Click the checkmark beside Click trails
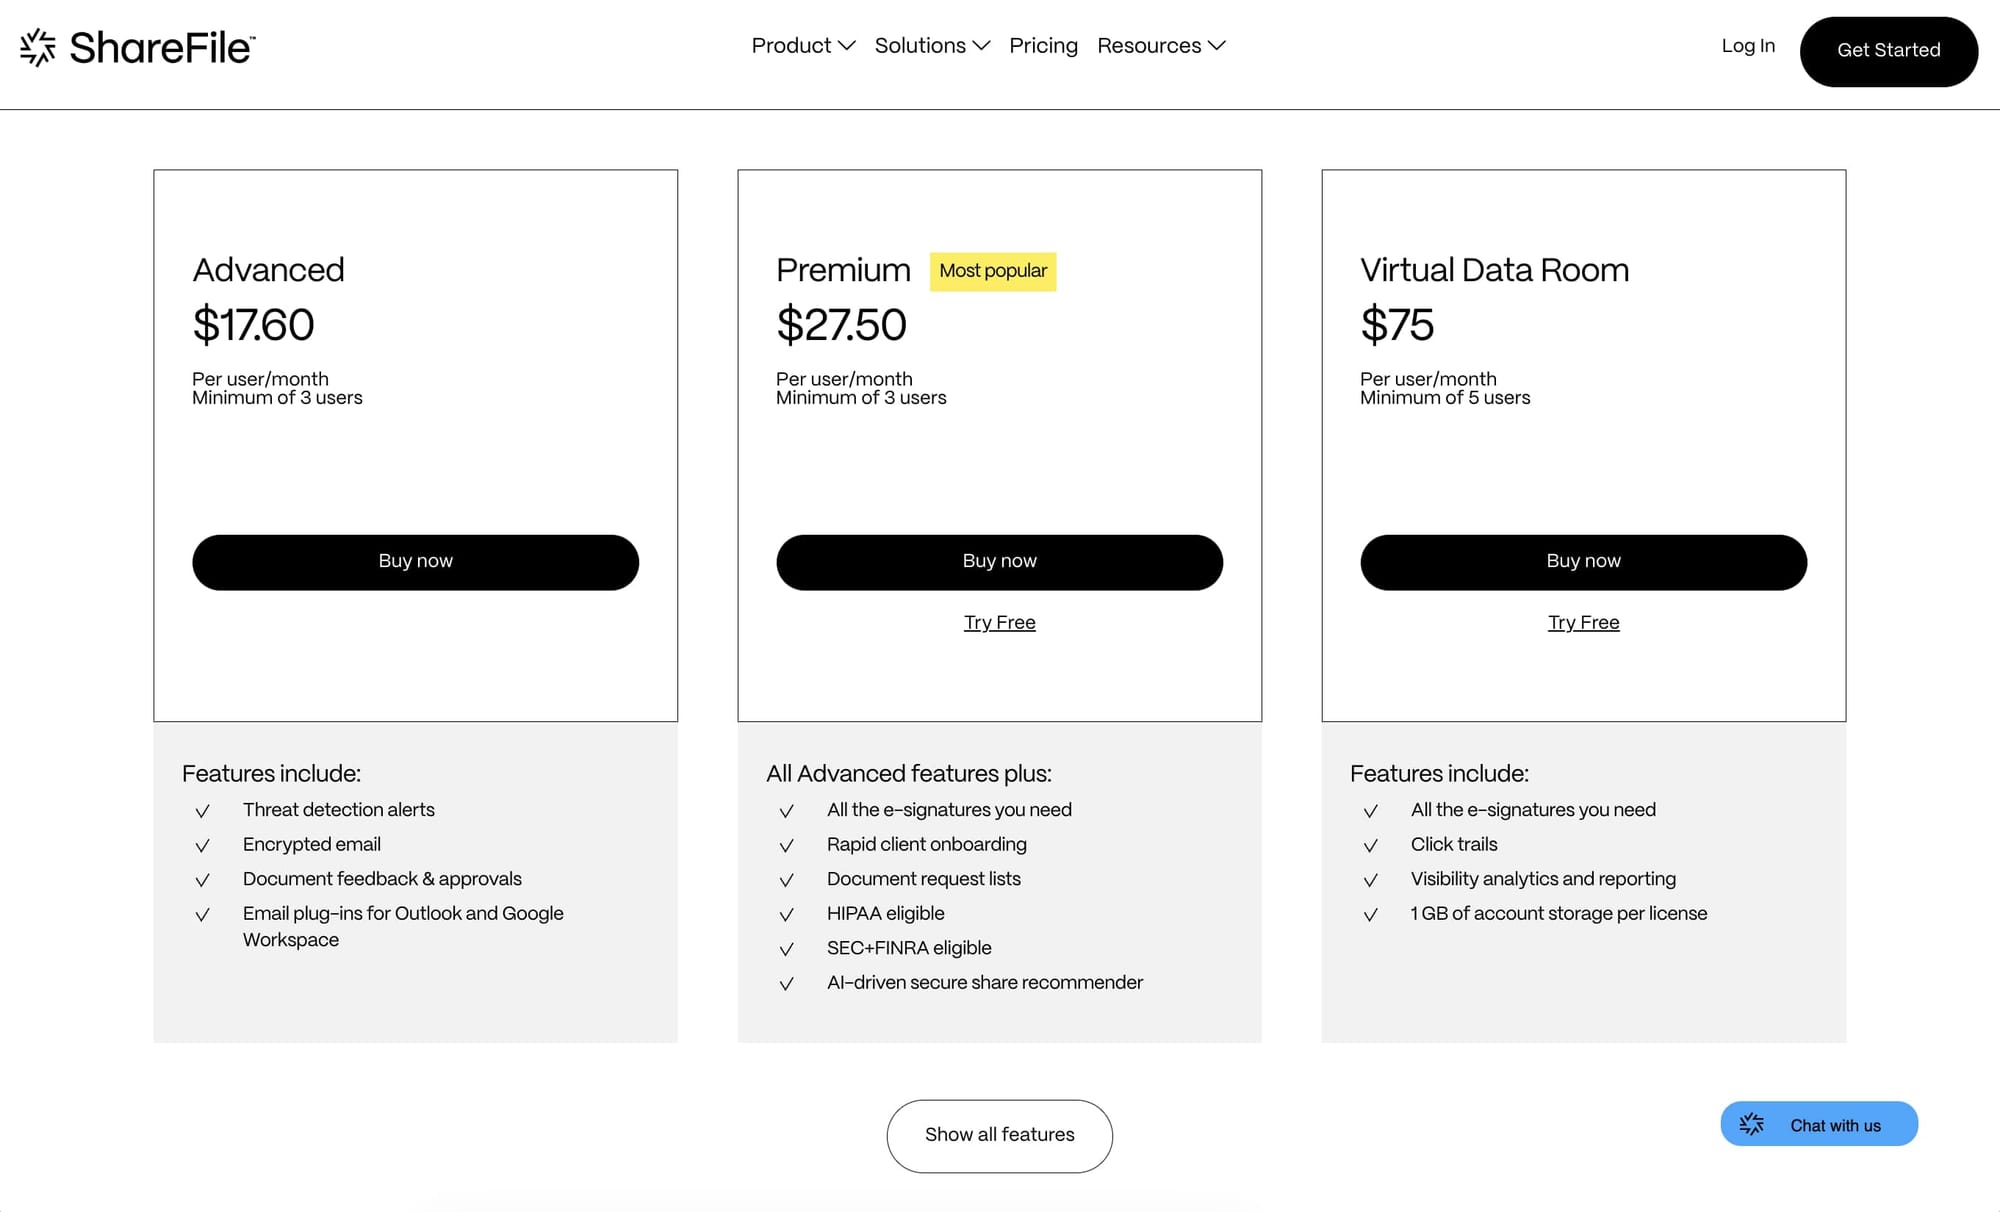 1371,845
